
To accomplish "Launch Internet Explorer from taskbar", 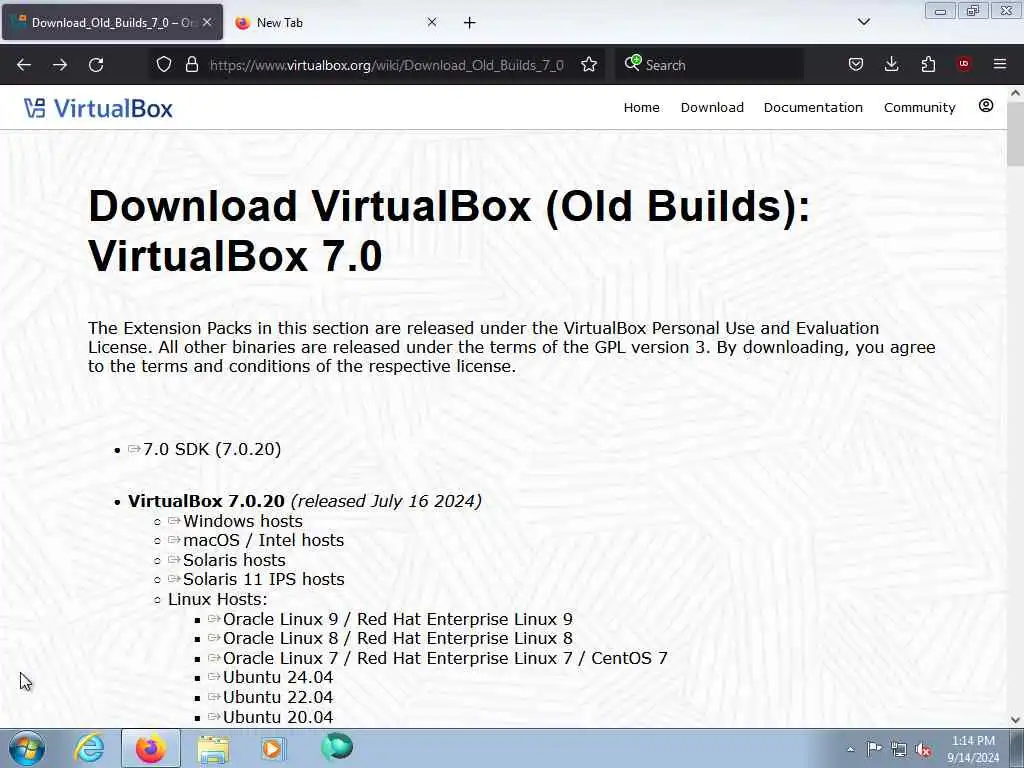I will coord(89,748).
